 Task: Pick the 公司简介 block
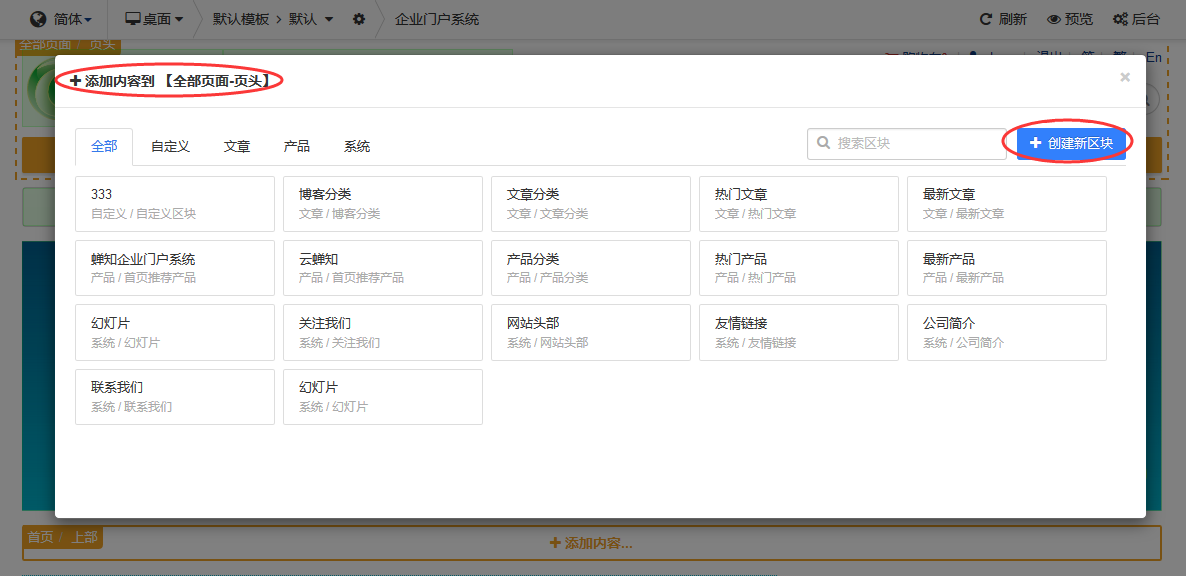click(1006, 332)
